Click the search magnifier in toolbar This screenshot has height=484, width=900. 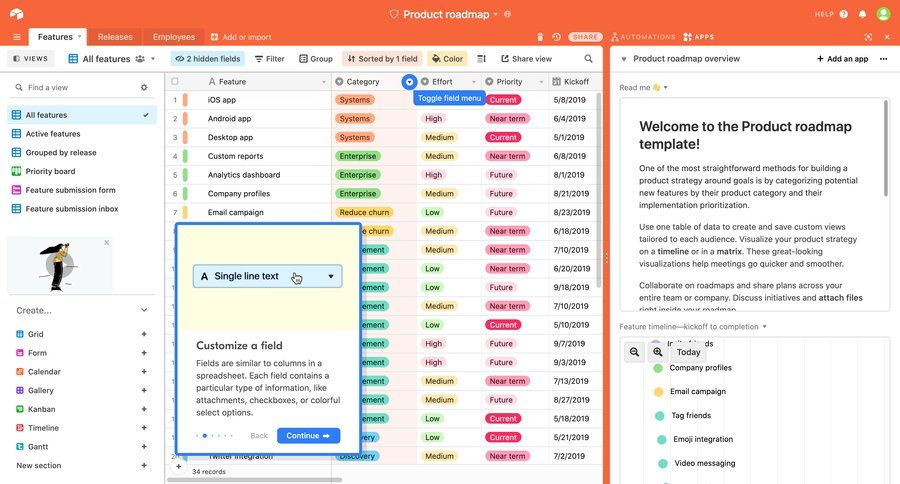[588, 59]
